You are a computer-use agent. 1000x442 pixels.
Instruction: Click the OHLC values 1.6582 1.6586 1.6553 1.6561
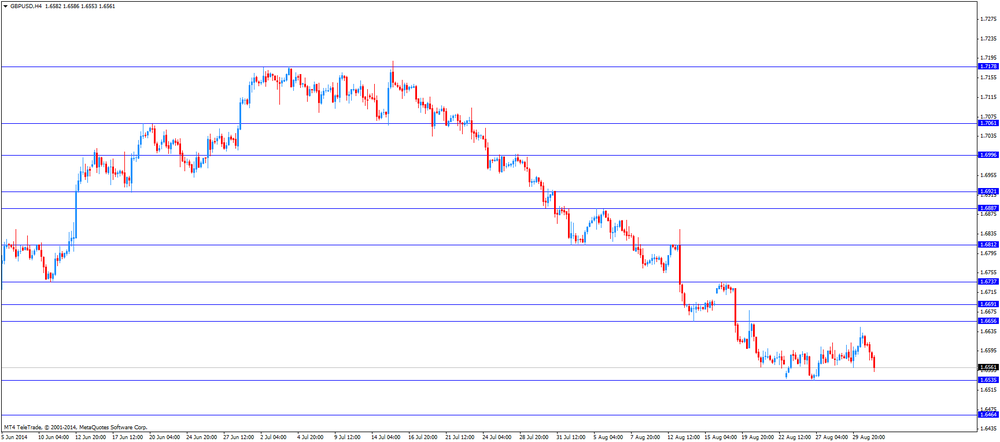click(x=80, y=6)
